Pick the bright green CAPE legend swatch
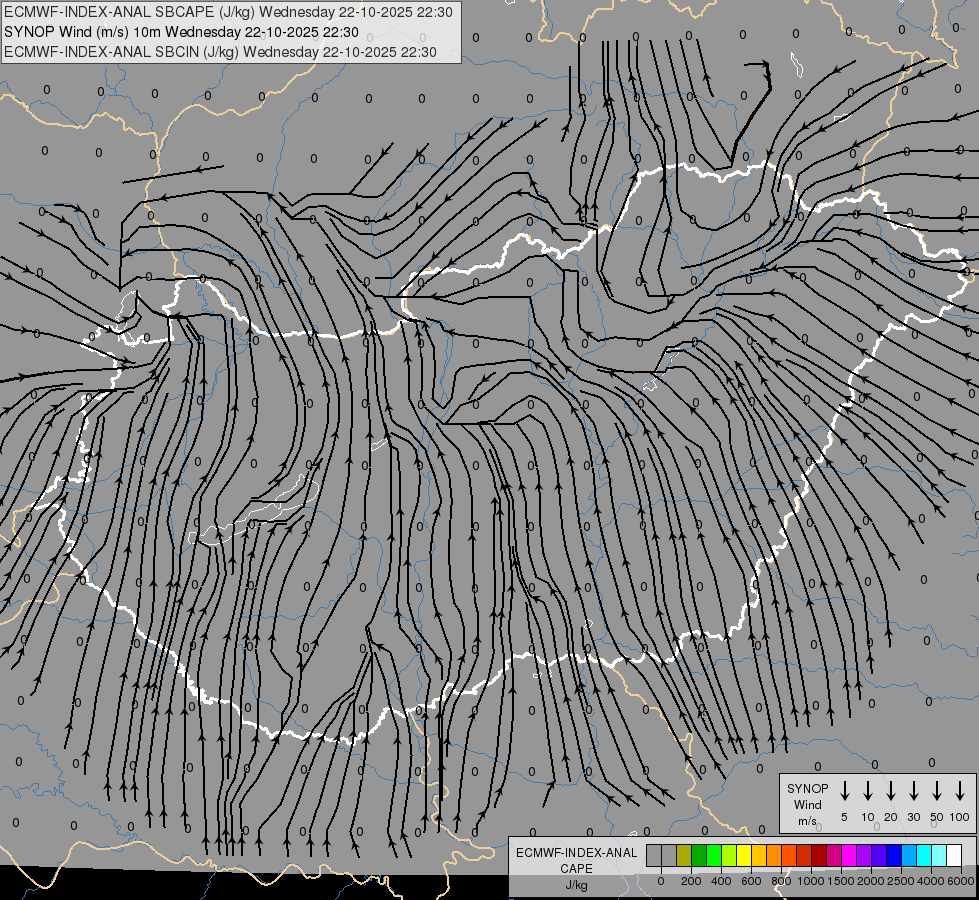Viewport: 979px width, 900px height. click(x=714, y=855)
